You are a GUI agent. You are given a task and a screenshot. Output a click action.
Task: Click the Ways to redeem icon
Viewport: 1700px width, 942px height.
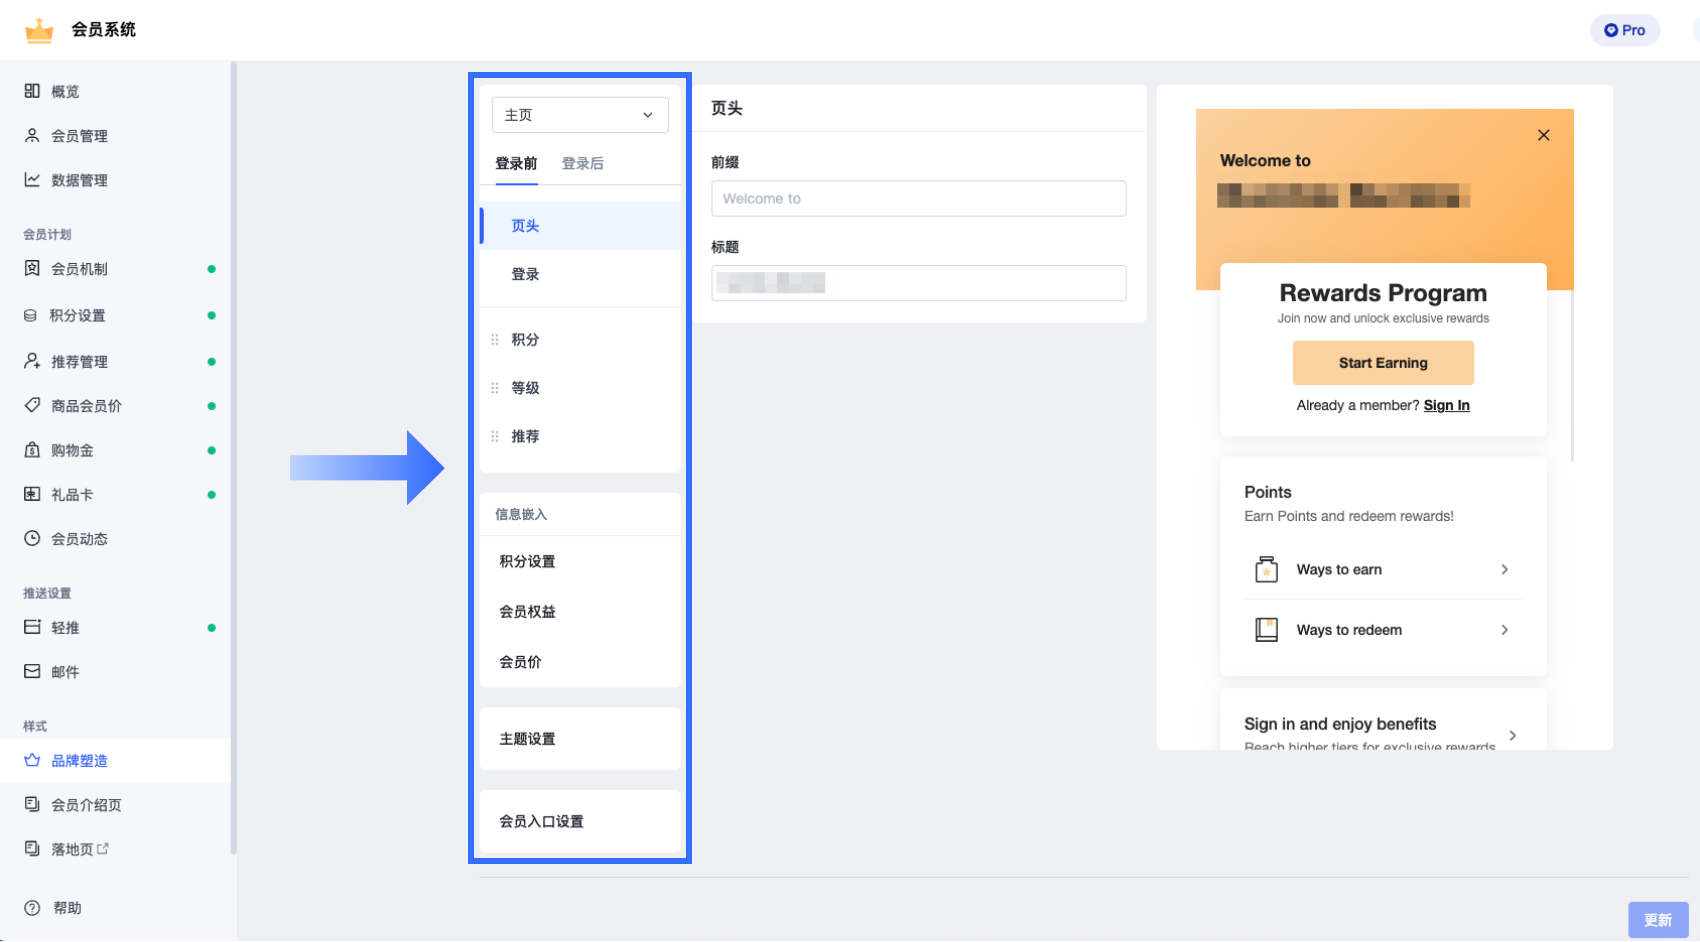1266,630
